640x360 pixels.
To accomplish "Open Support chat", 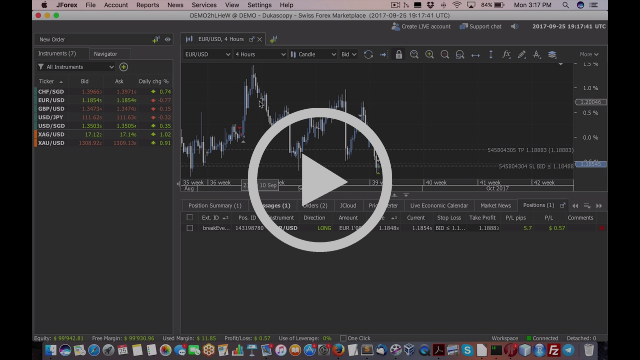I will point(481,27).
